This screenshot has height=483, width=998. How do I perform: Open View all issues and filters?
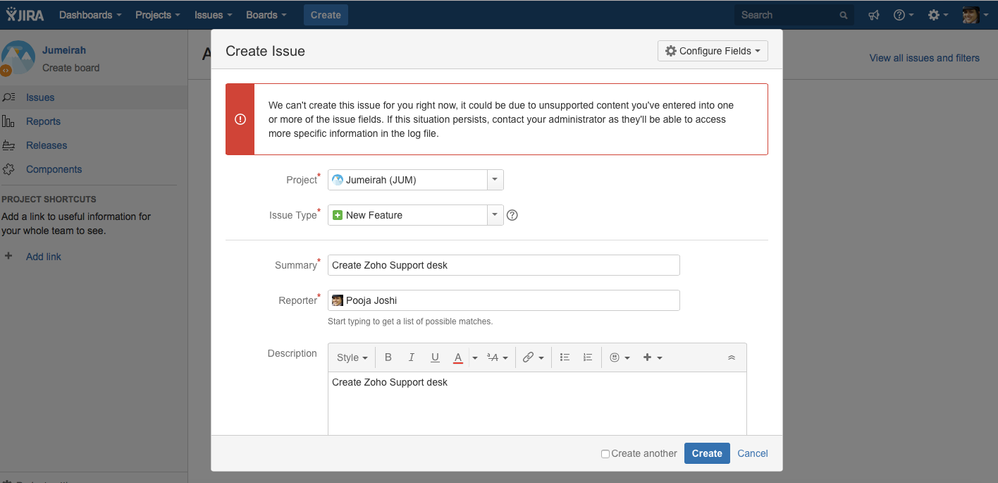925,58
